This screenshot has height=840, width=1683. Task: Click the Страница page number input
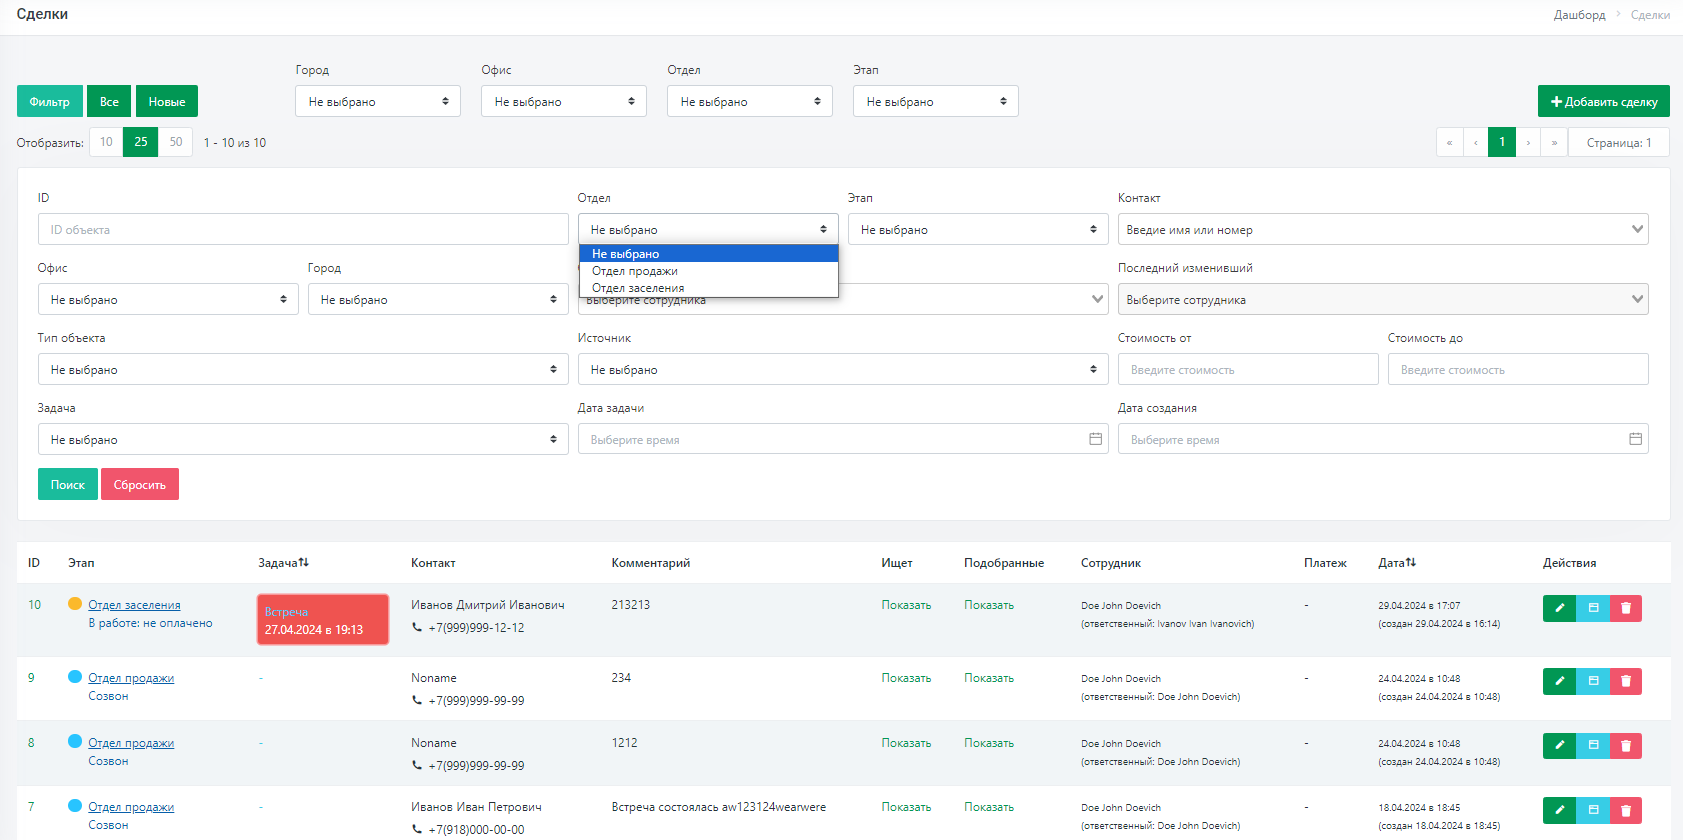(1619, 142)
